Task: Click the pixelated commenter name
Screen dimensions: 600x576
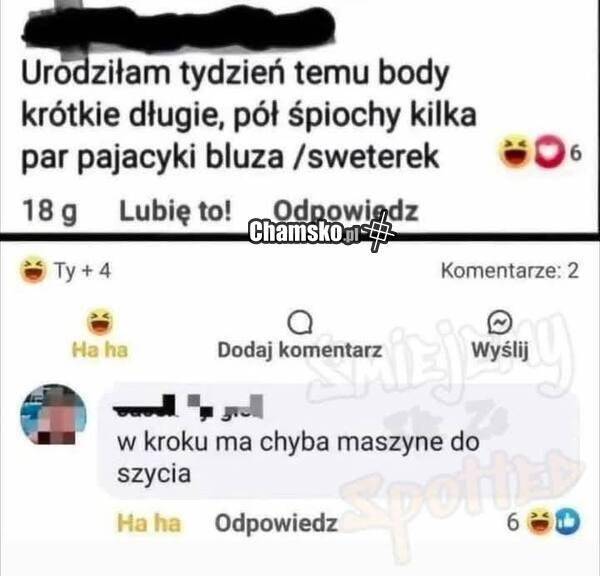Action: click(188, 406)
